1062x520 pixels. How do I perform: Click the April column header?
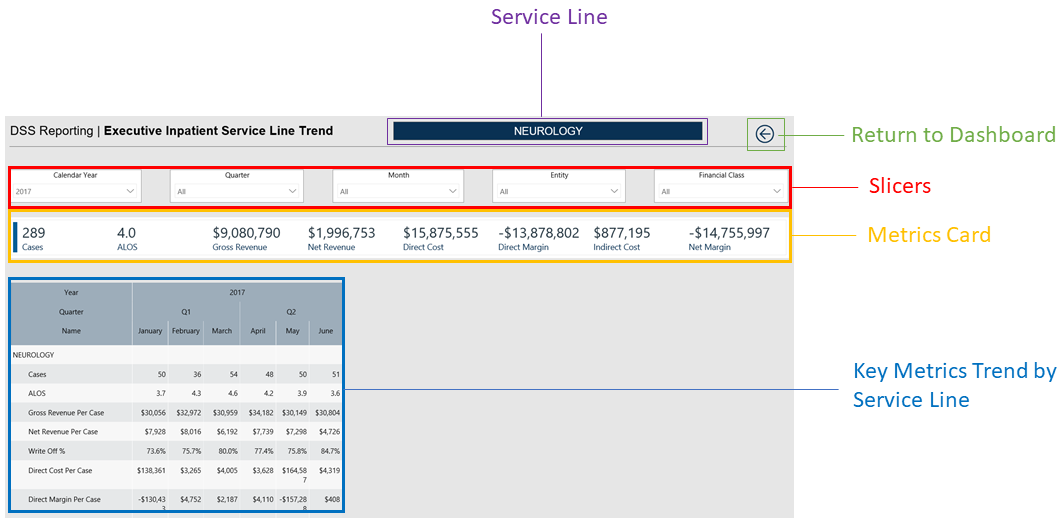pos(258,331)
